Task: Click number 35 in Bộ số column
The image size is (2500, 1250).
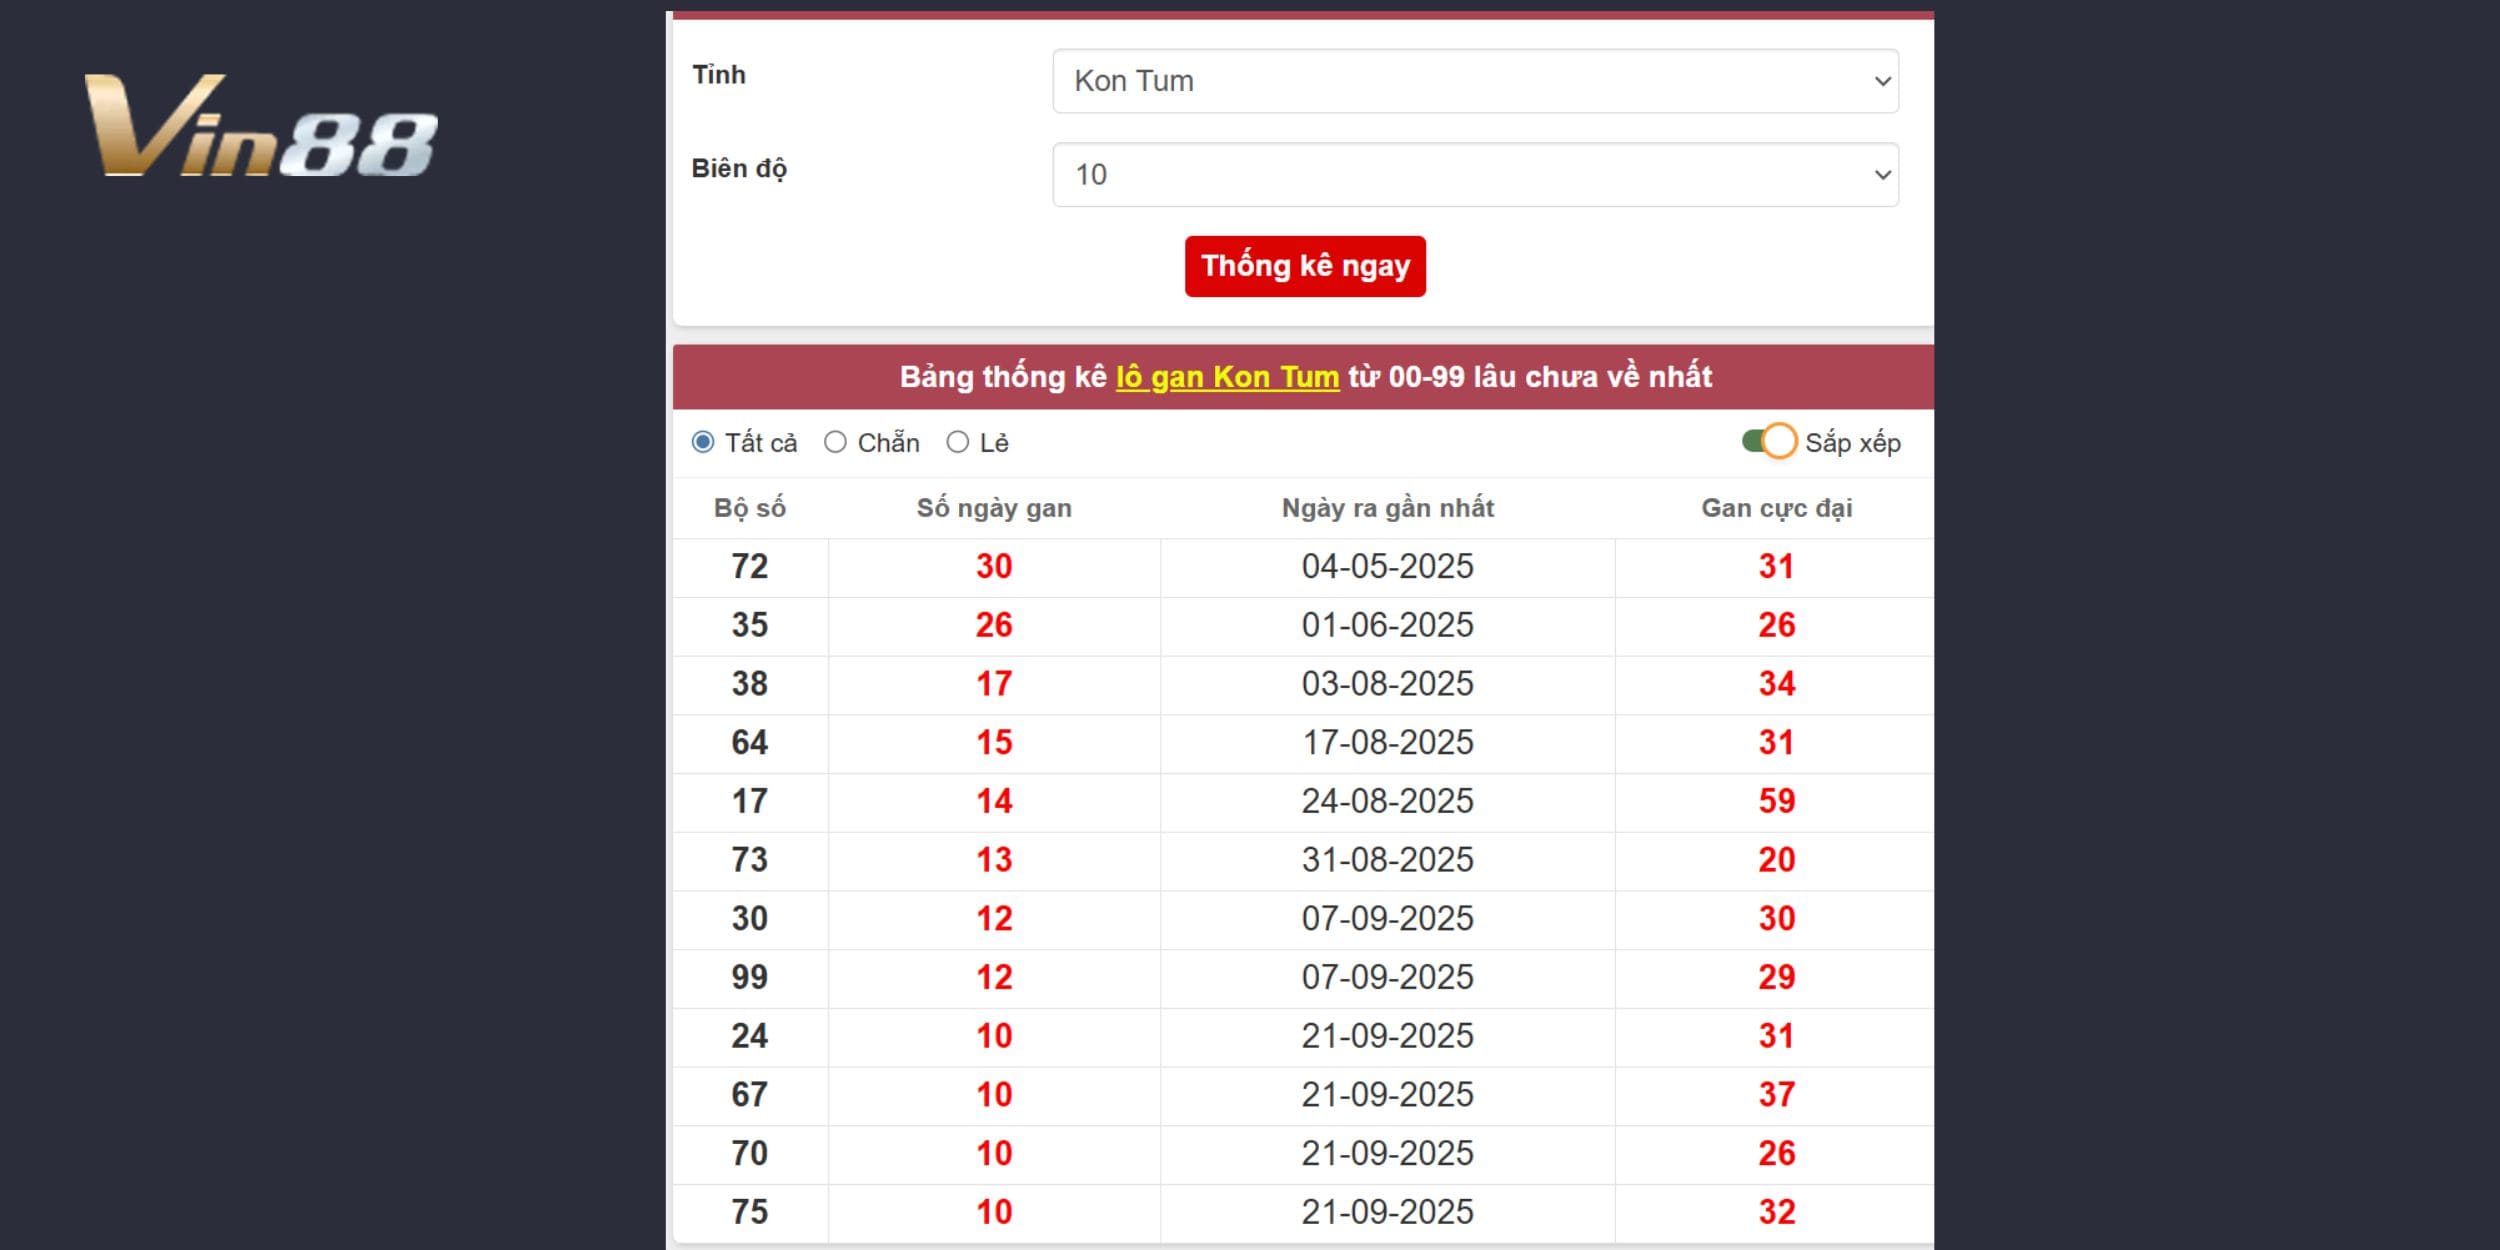Action: (749, 625)
